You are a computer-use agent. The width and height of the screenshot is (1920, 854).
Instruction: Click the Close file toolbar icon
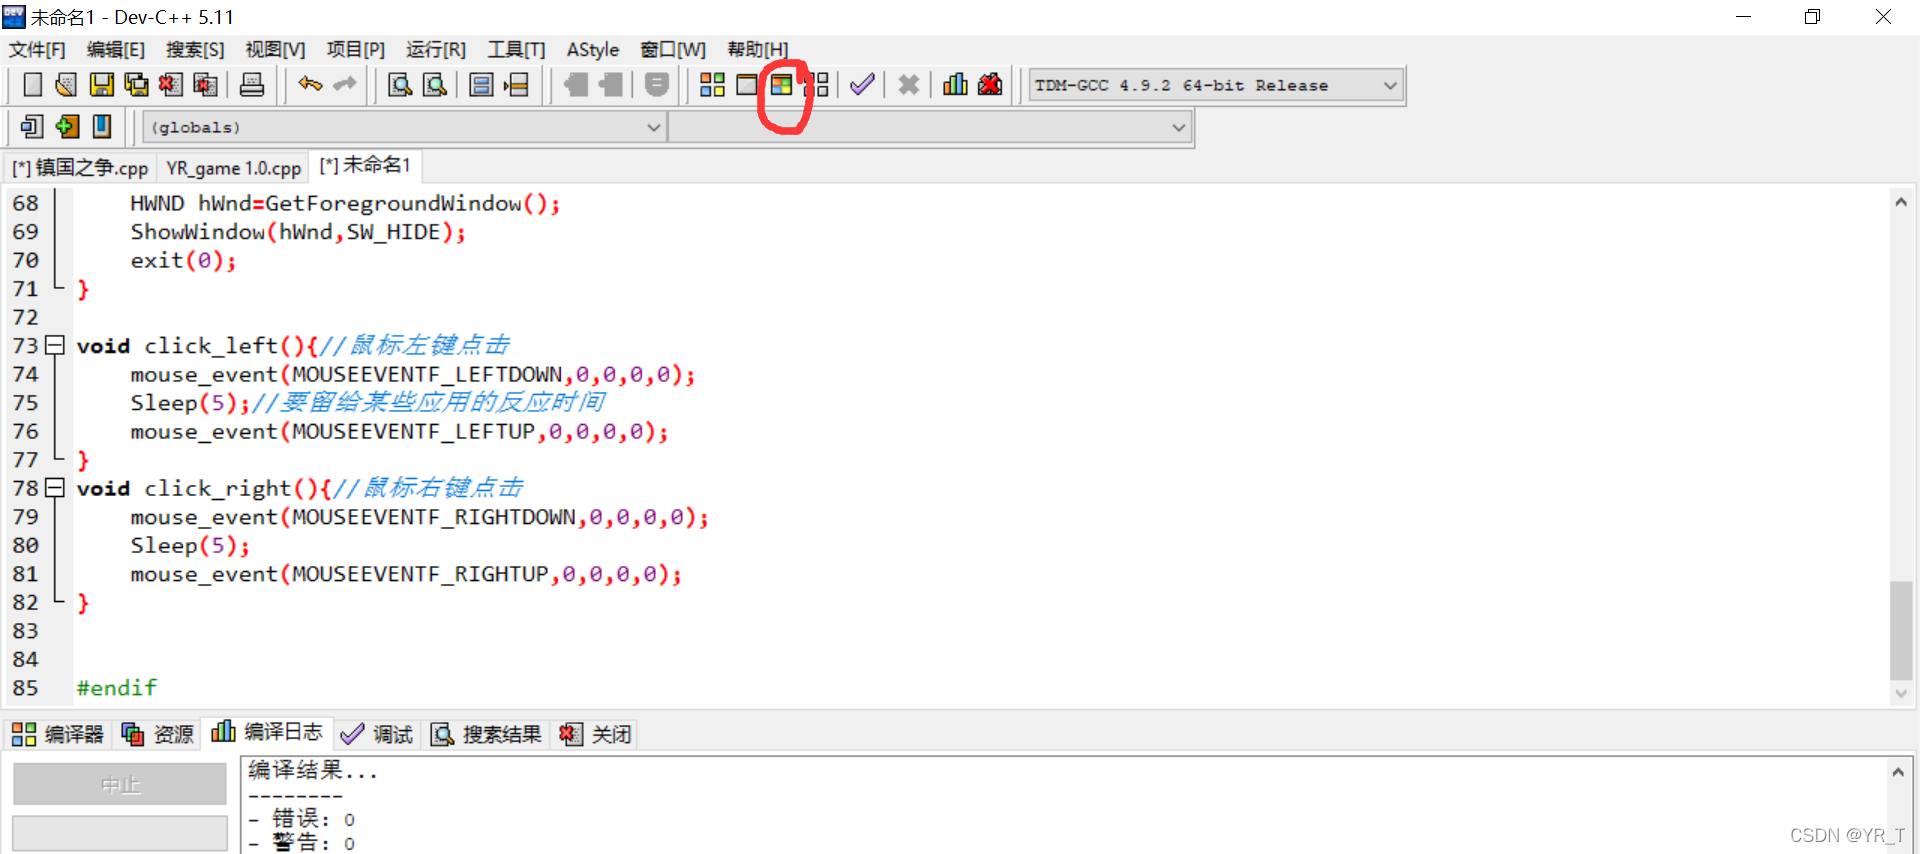[x=171, y=85]
